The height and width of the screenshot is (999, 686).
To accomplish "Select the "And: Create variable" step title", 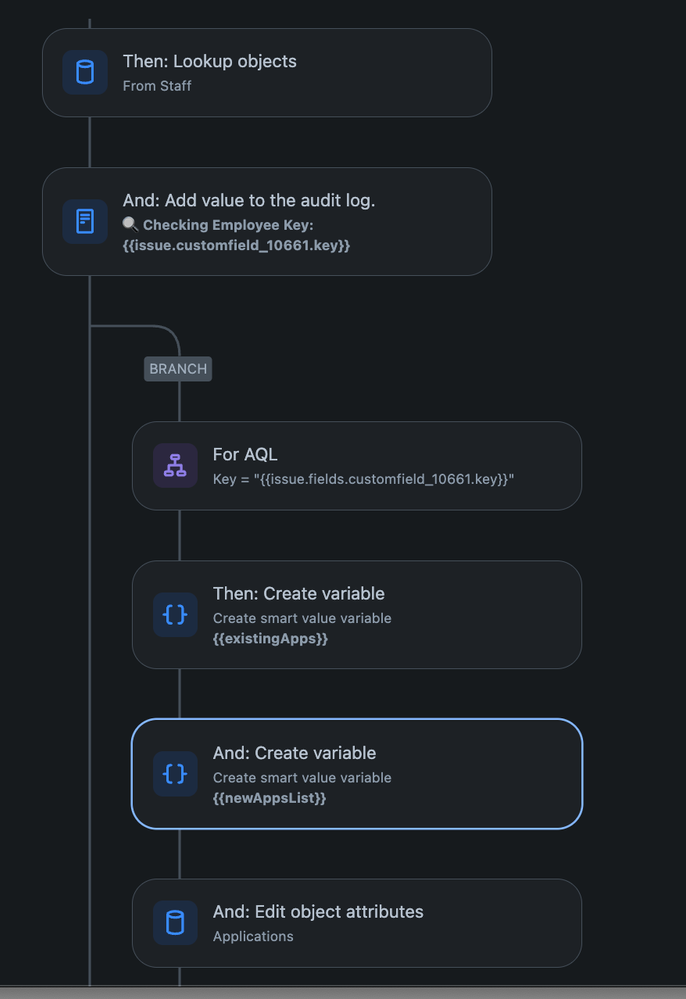I will point(294,753).
